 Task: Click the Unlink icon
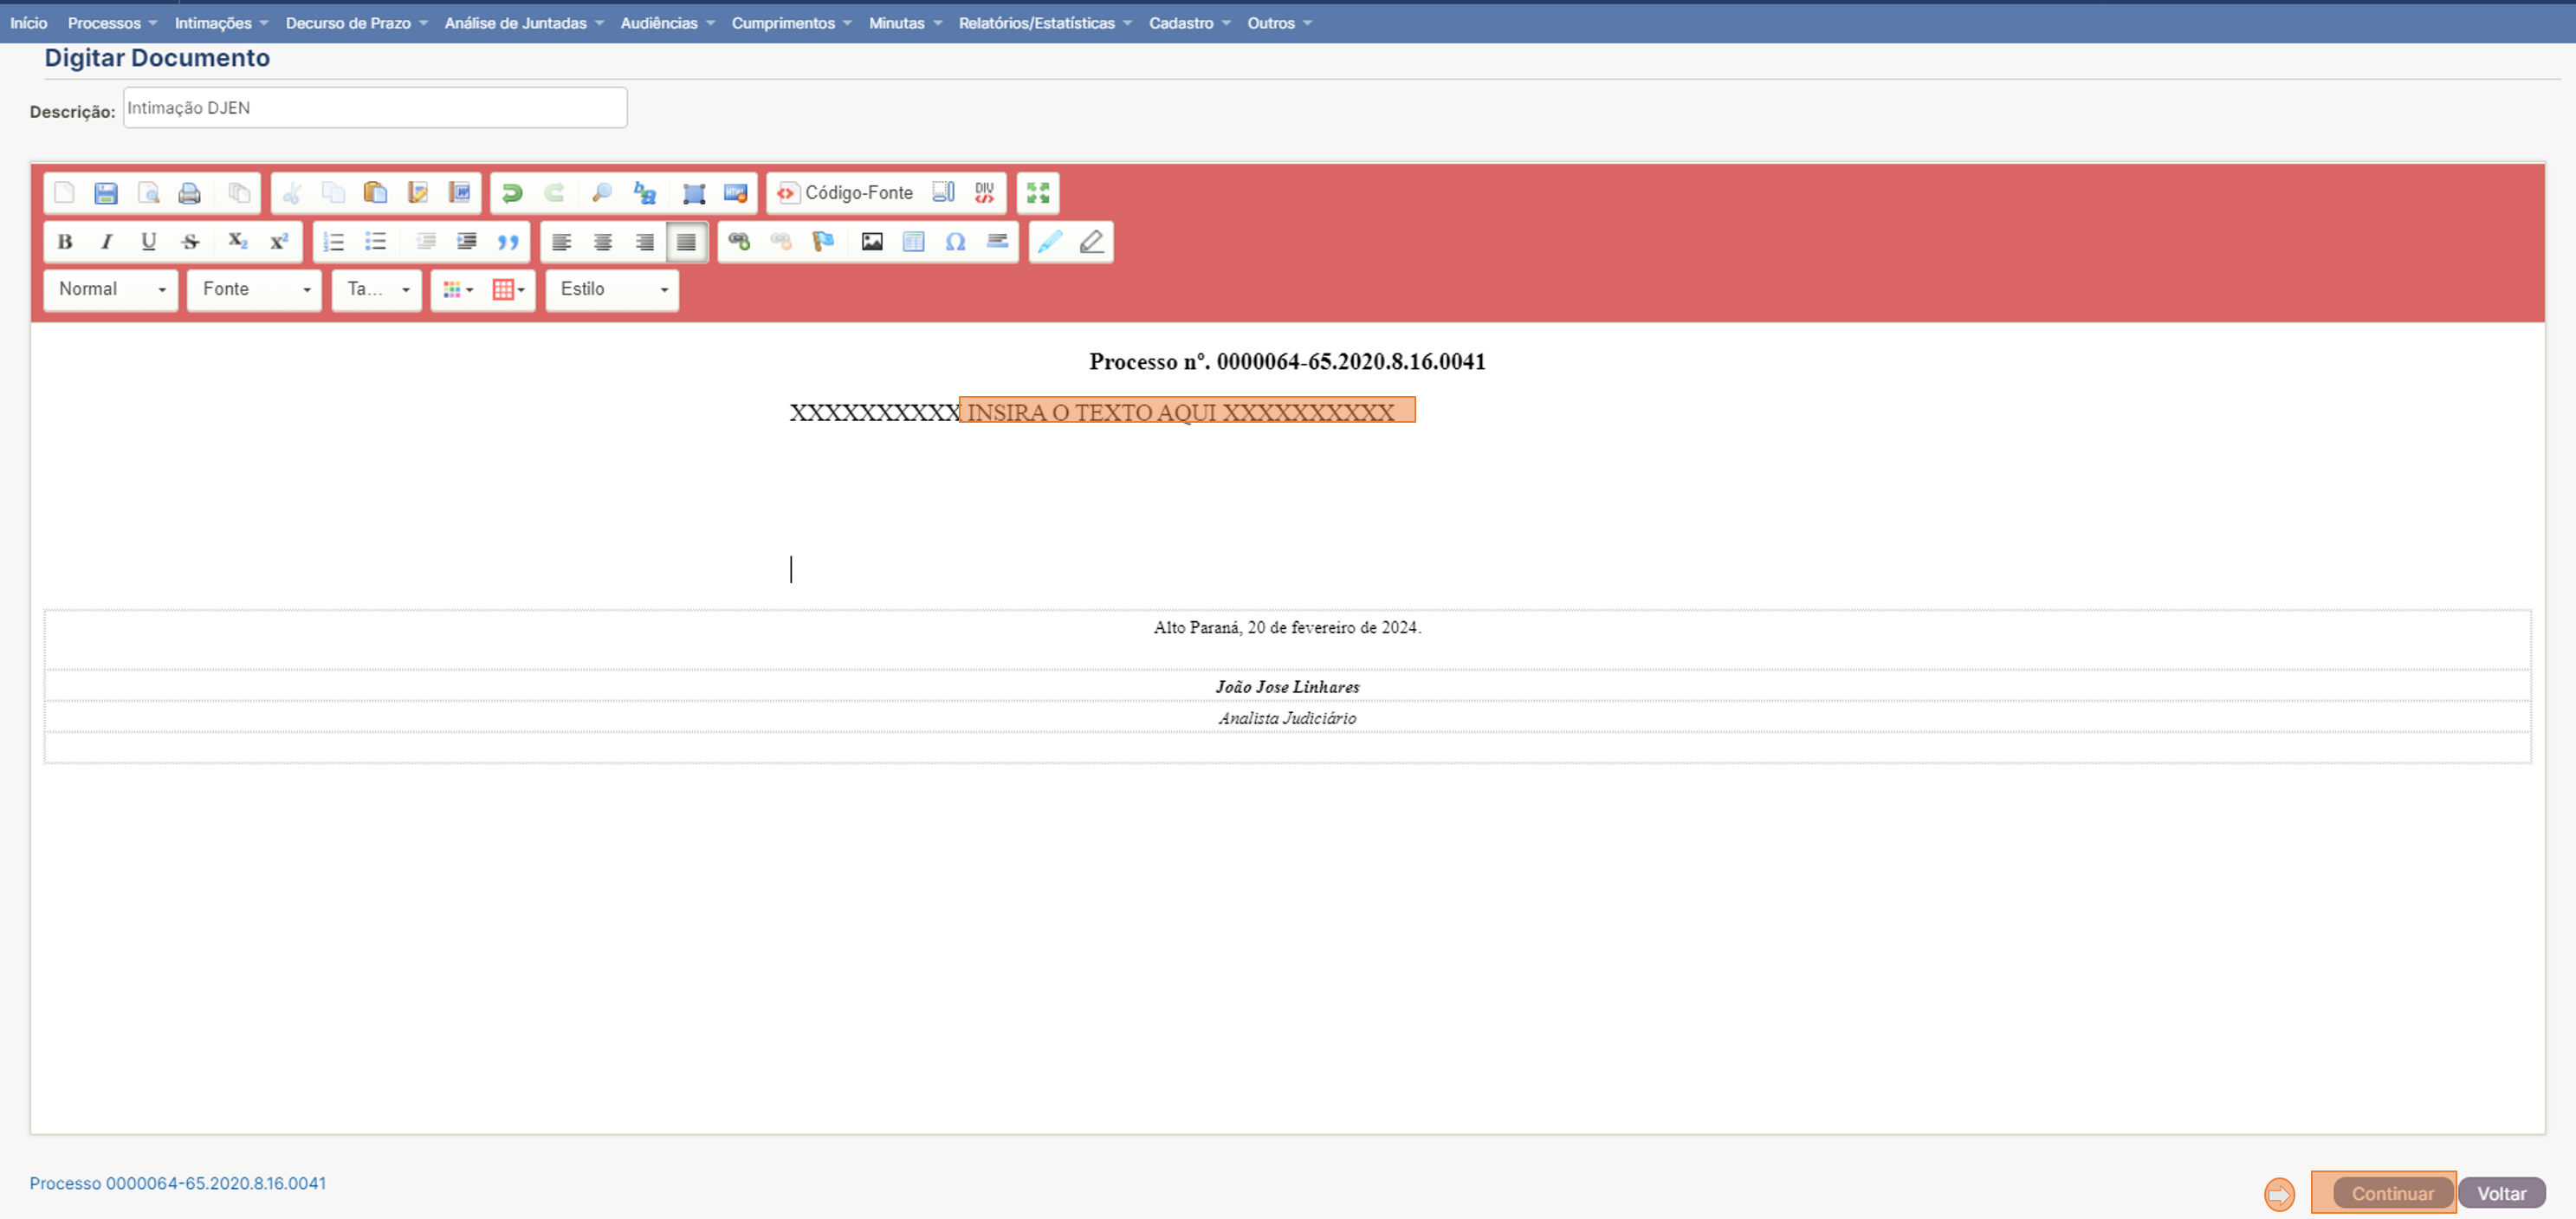pos(781,242)
